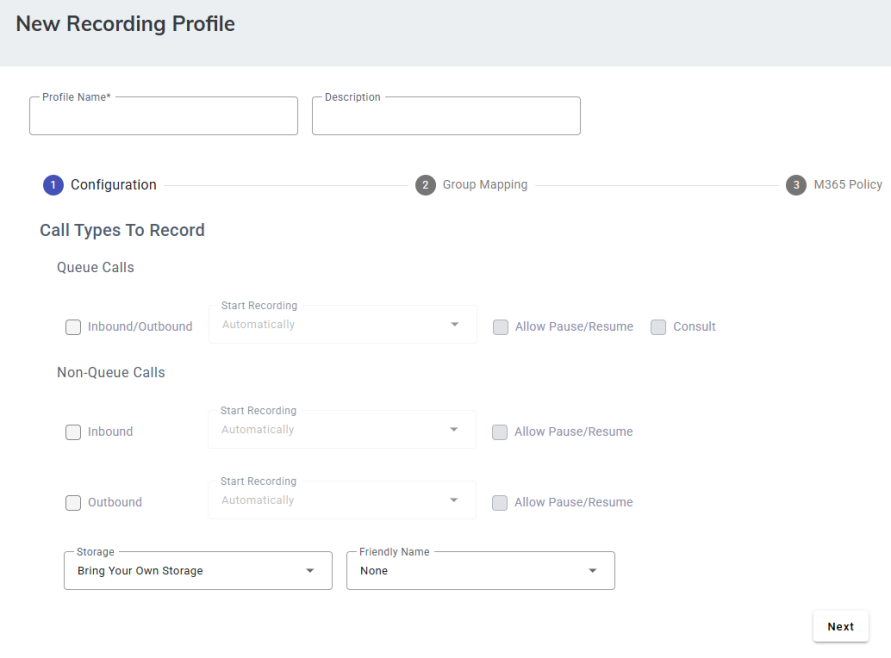Expand the Friendly Name dropdown
Image resolution: width=891 pixels, height=658 pixels.
tap(480, 571)
